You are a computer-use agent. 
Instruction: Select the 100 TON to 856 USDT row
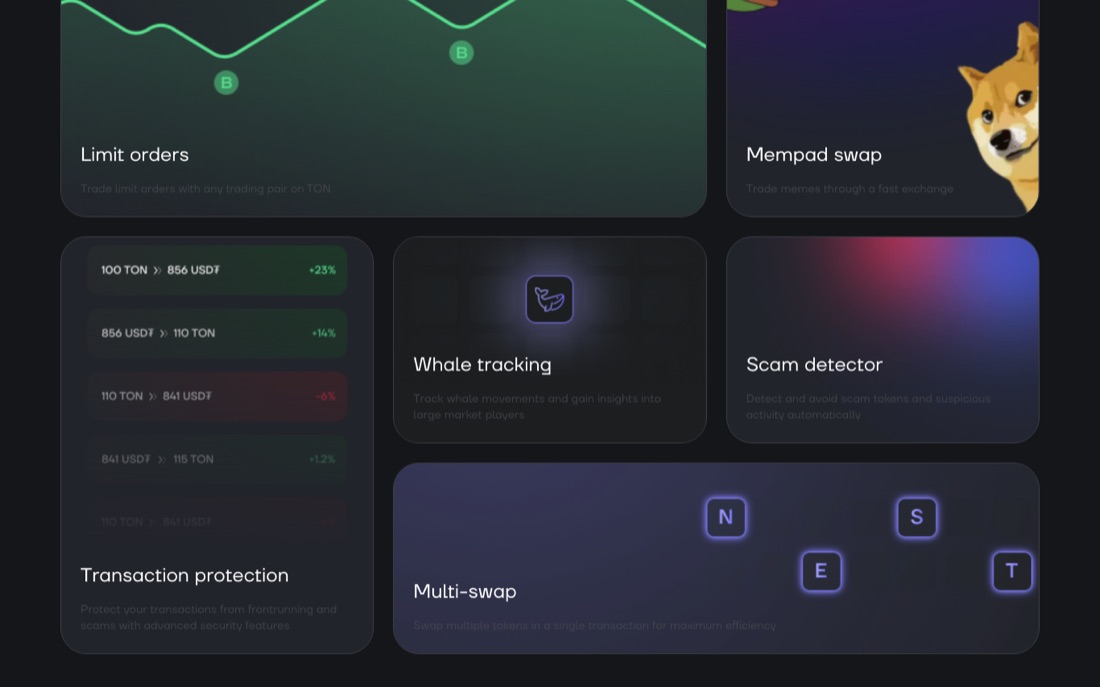pos(217,270)
